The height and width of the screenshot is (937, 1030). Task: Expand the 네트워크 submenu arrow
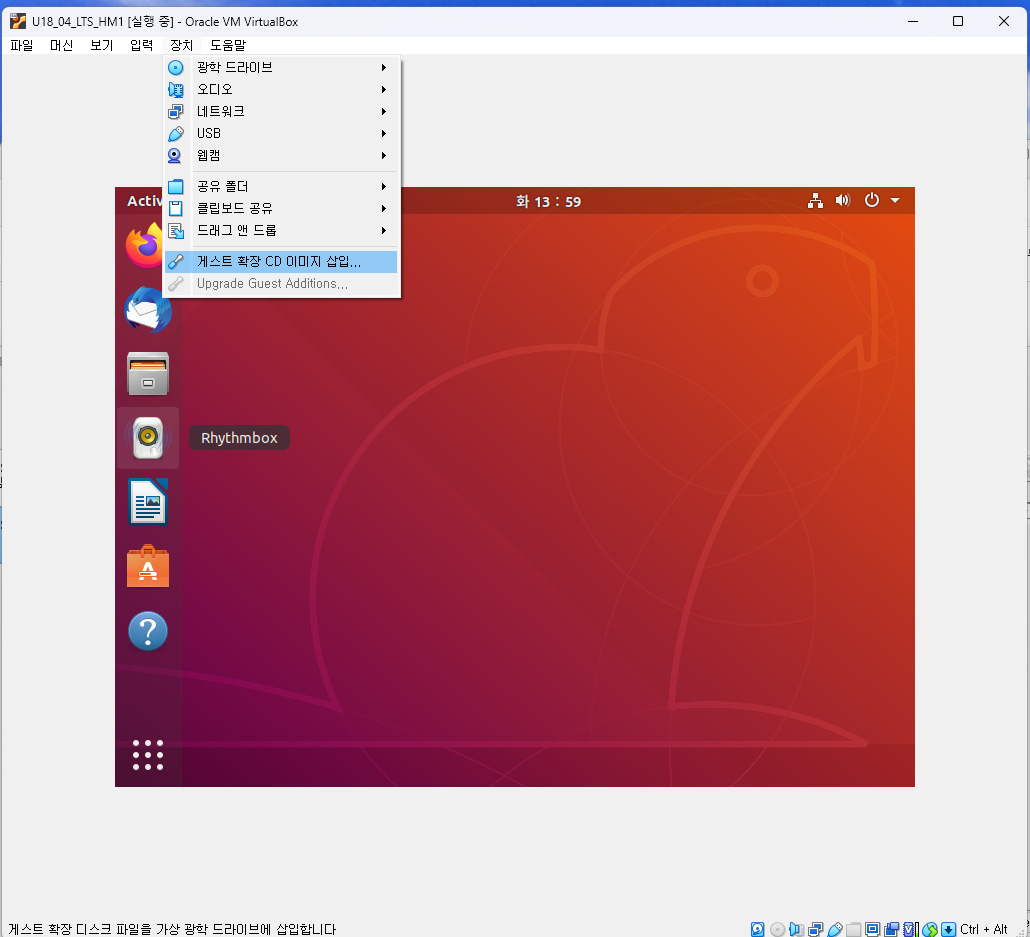click(384, 111)
